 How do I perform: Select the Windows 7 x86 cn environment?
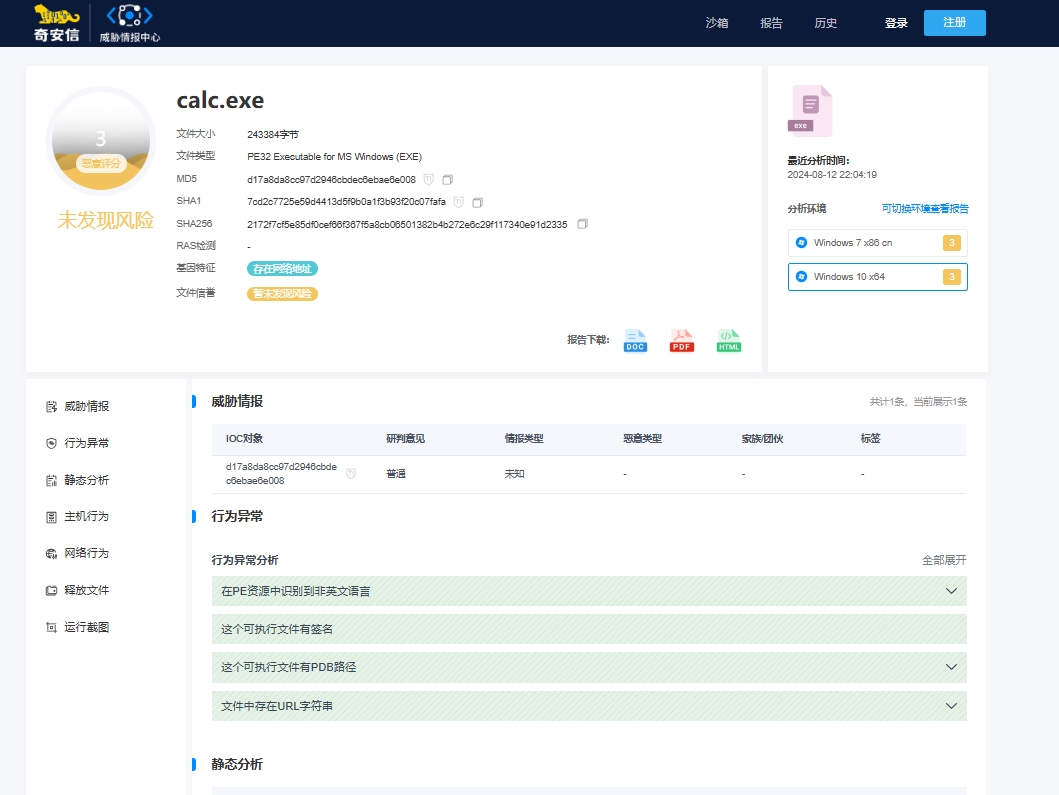(x=877, y=242)
